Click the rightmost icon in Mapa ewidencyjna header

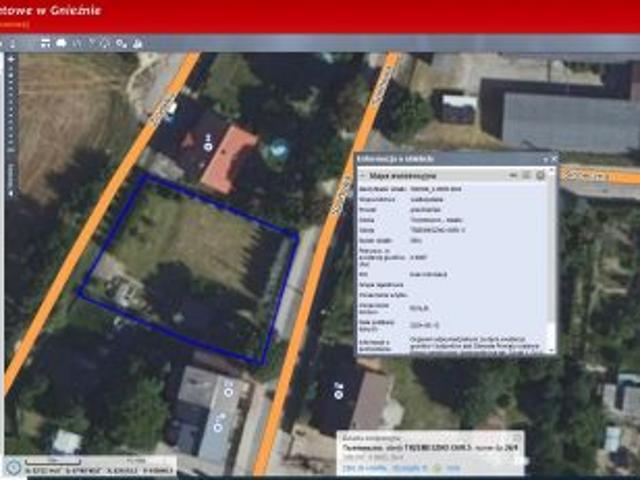click(540, 175)
